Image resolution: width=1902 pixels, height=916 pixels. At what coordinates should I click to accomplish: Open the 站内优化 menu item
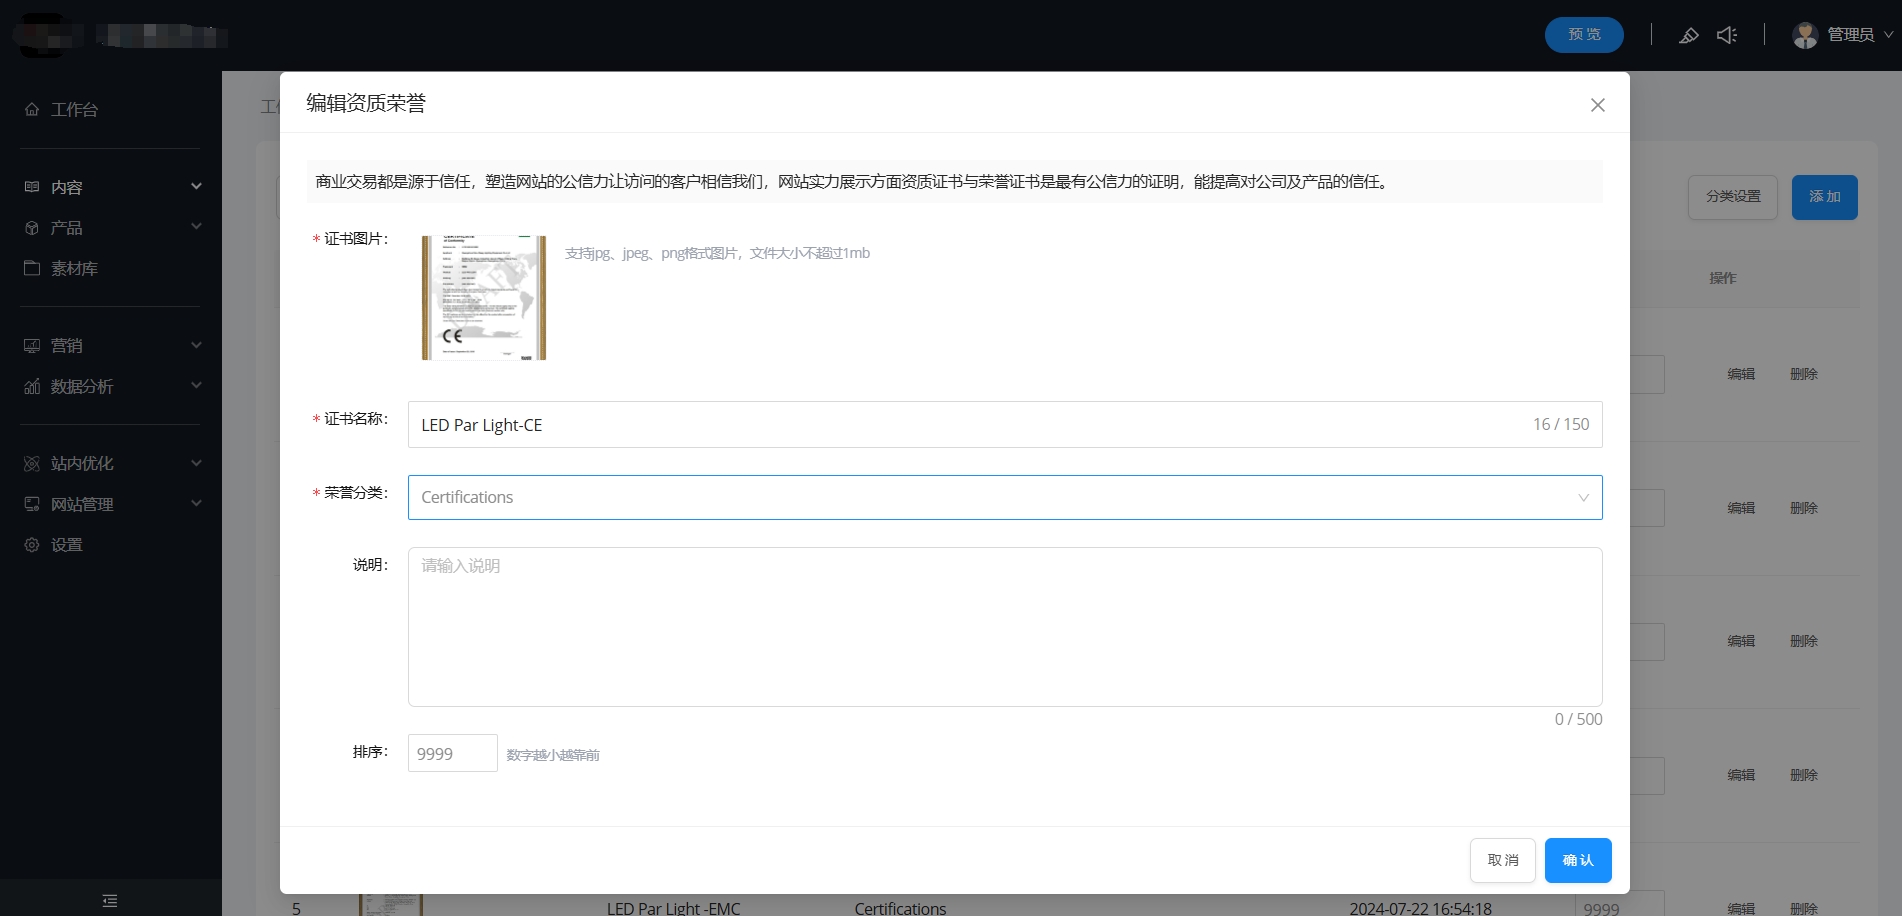point(110,464)
